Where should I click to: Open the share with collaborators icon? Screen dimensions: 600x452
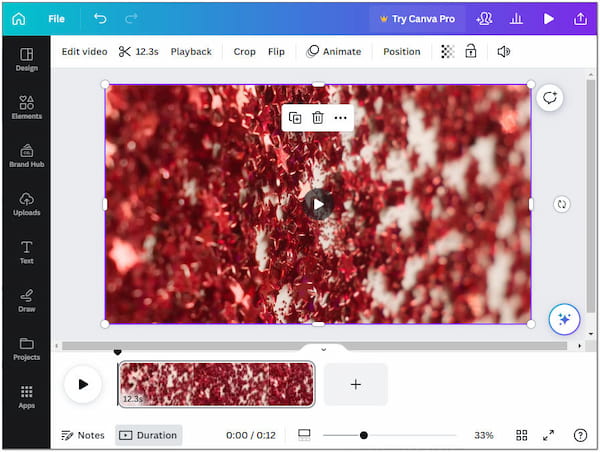point(484,19)
